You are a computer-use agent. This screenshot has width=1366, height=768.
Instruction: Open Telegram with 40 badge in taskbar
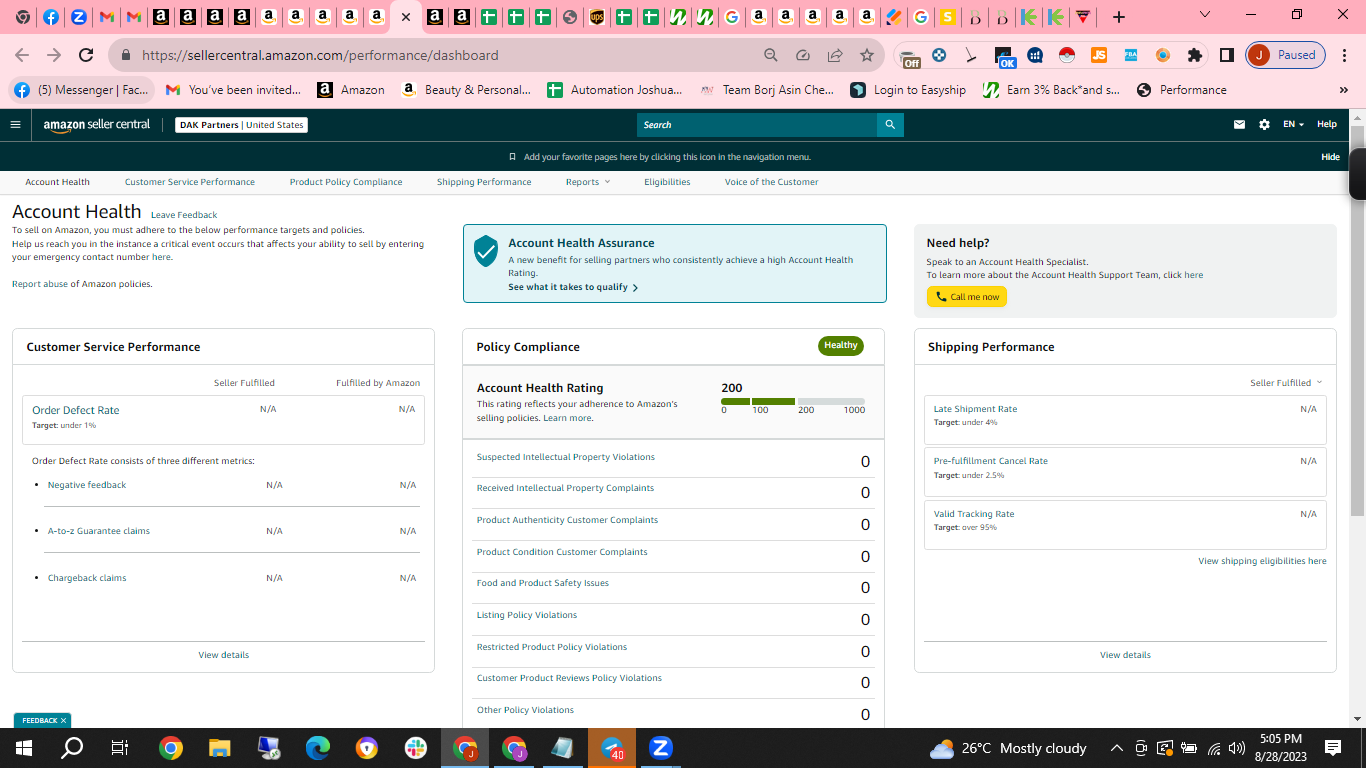point(612,748)
